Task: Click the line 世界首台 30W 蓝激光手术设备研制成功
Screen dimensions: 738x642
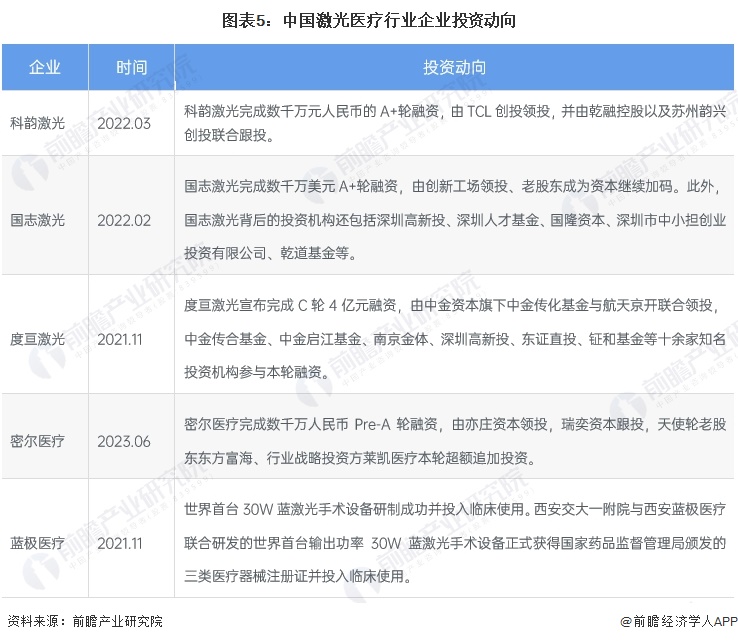Action: click(455, 509)
